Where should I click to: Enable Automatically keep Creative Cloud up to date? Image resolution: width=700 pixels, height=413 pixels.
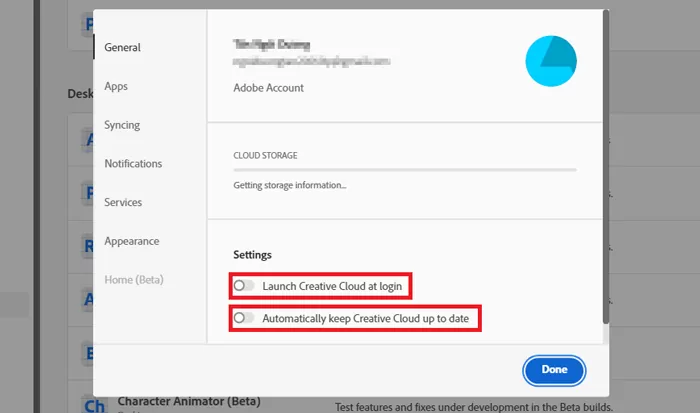[x=240, y=318]
